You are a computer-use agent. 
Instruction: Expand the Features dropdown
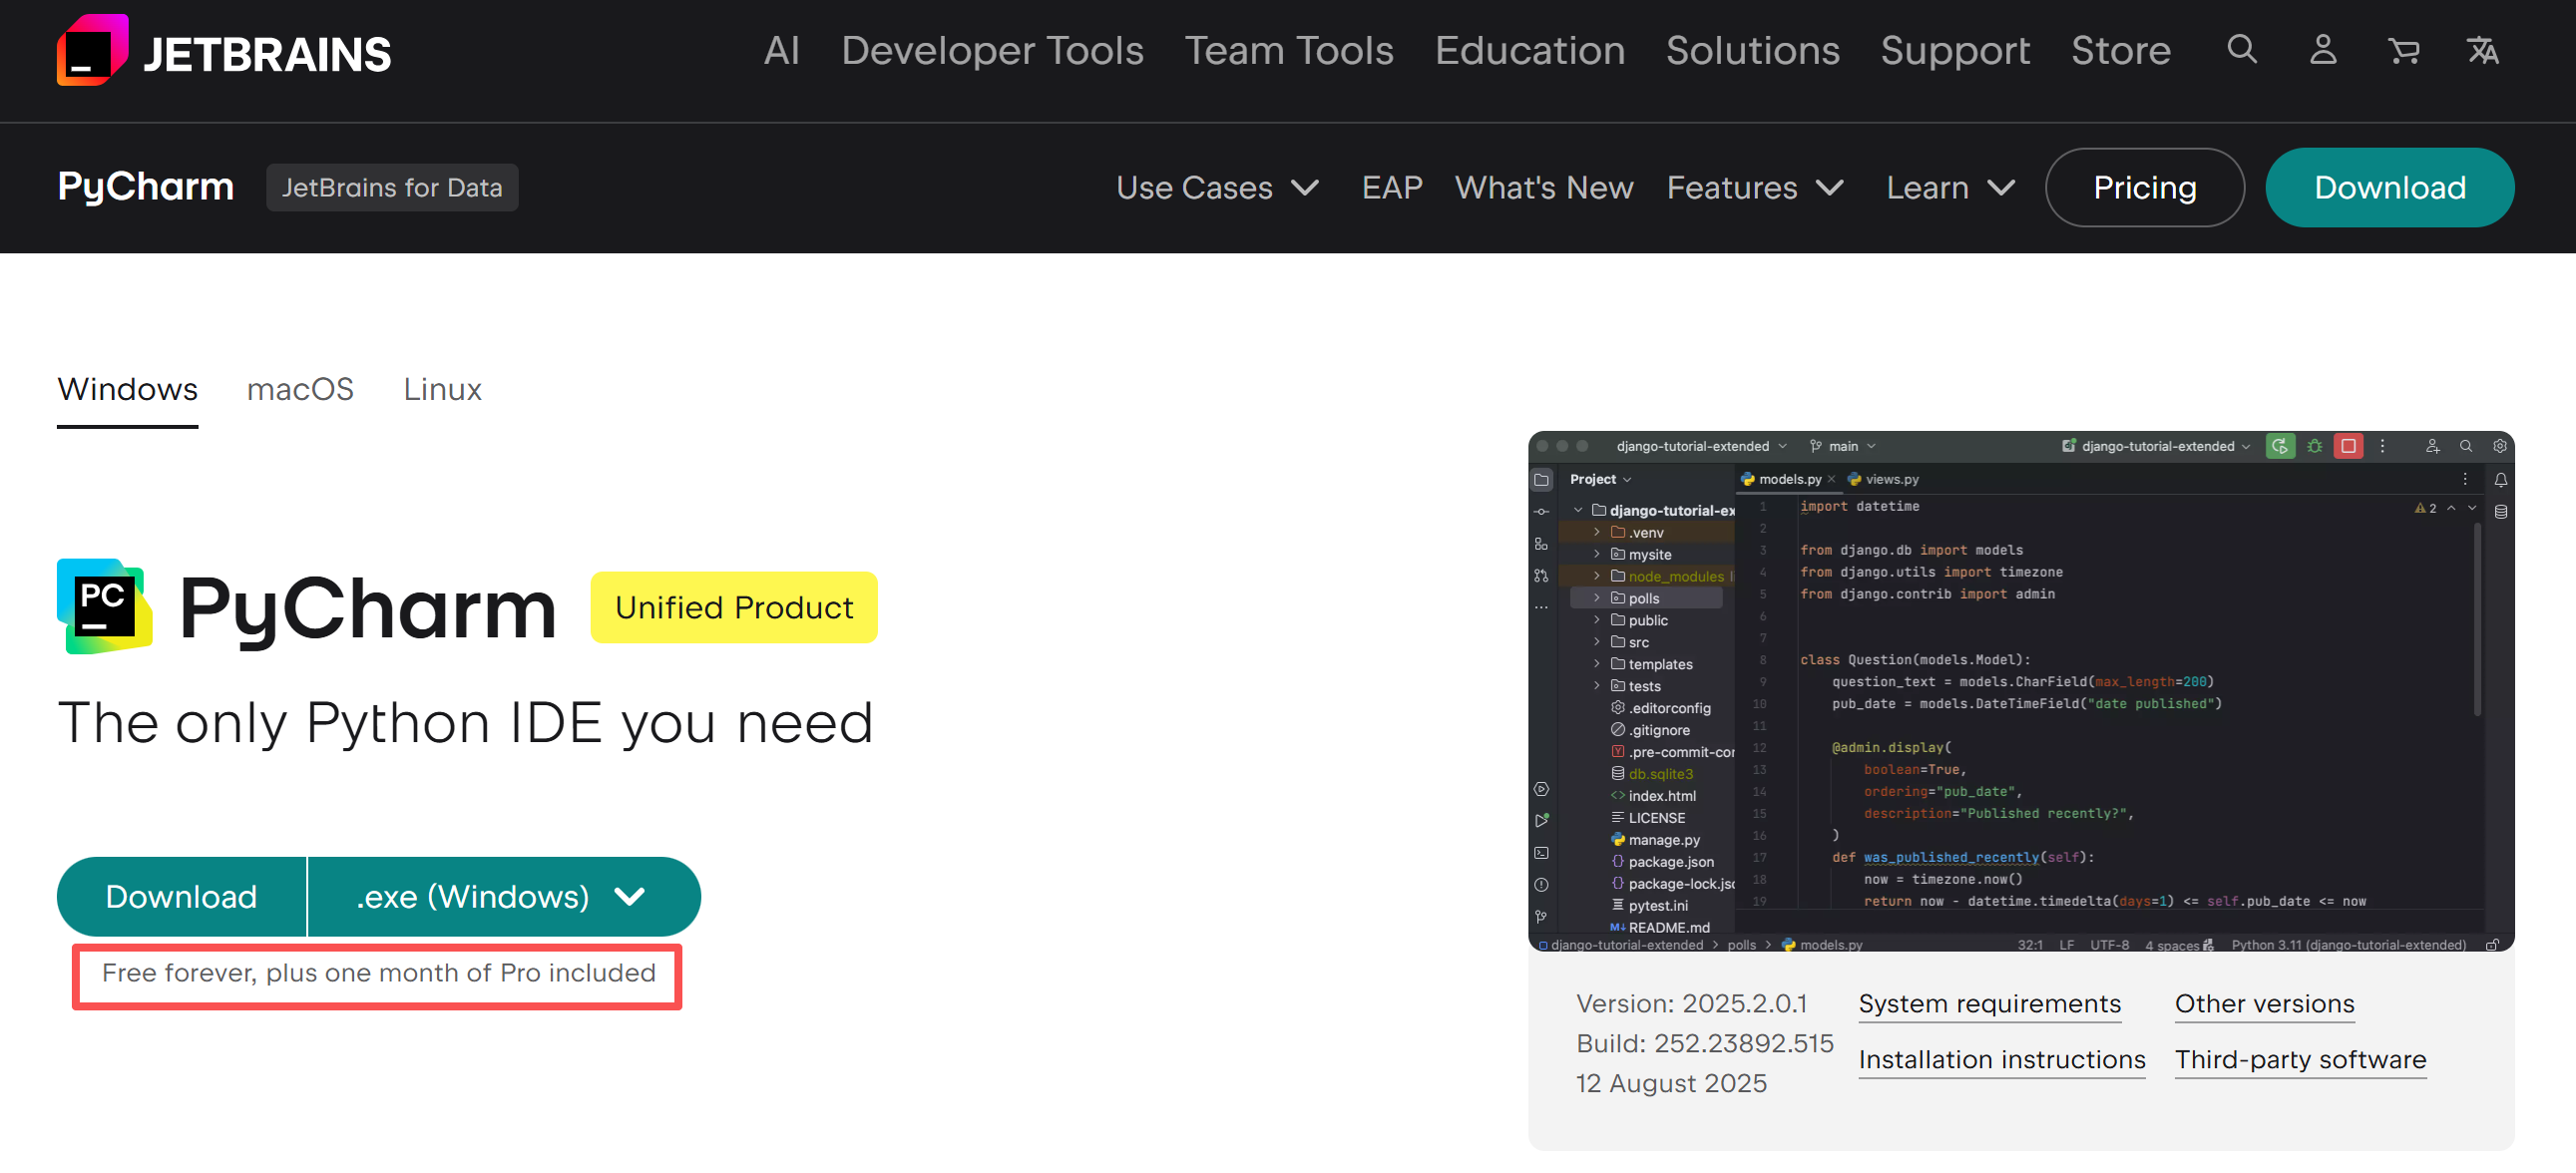[1755, 187]
